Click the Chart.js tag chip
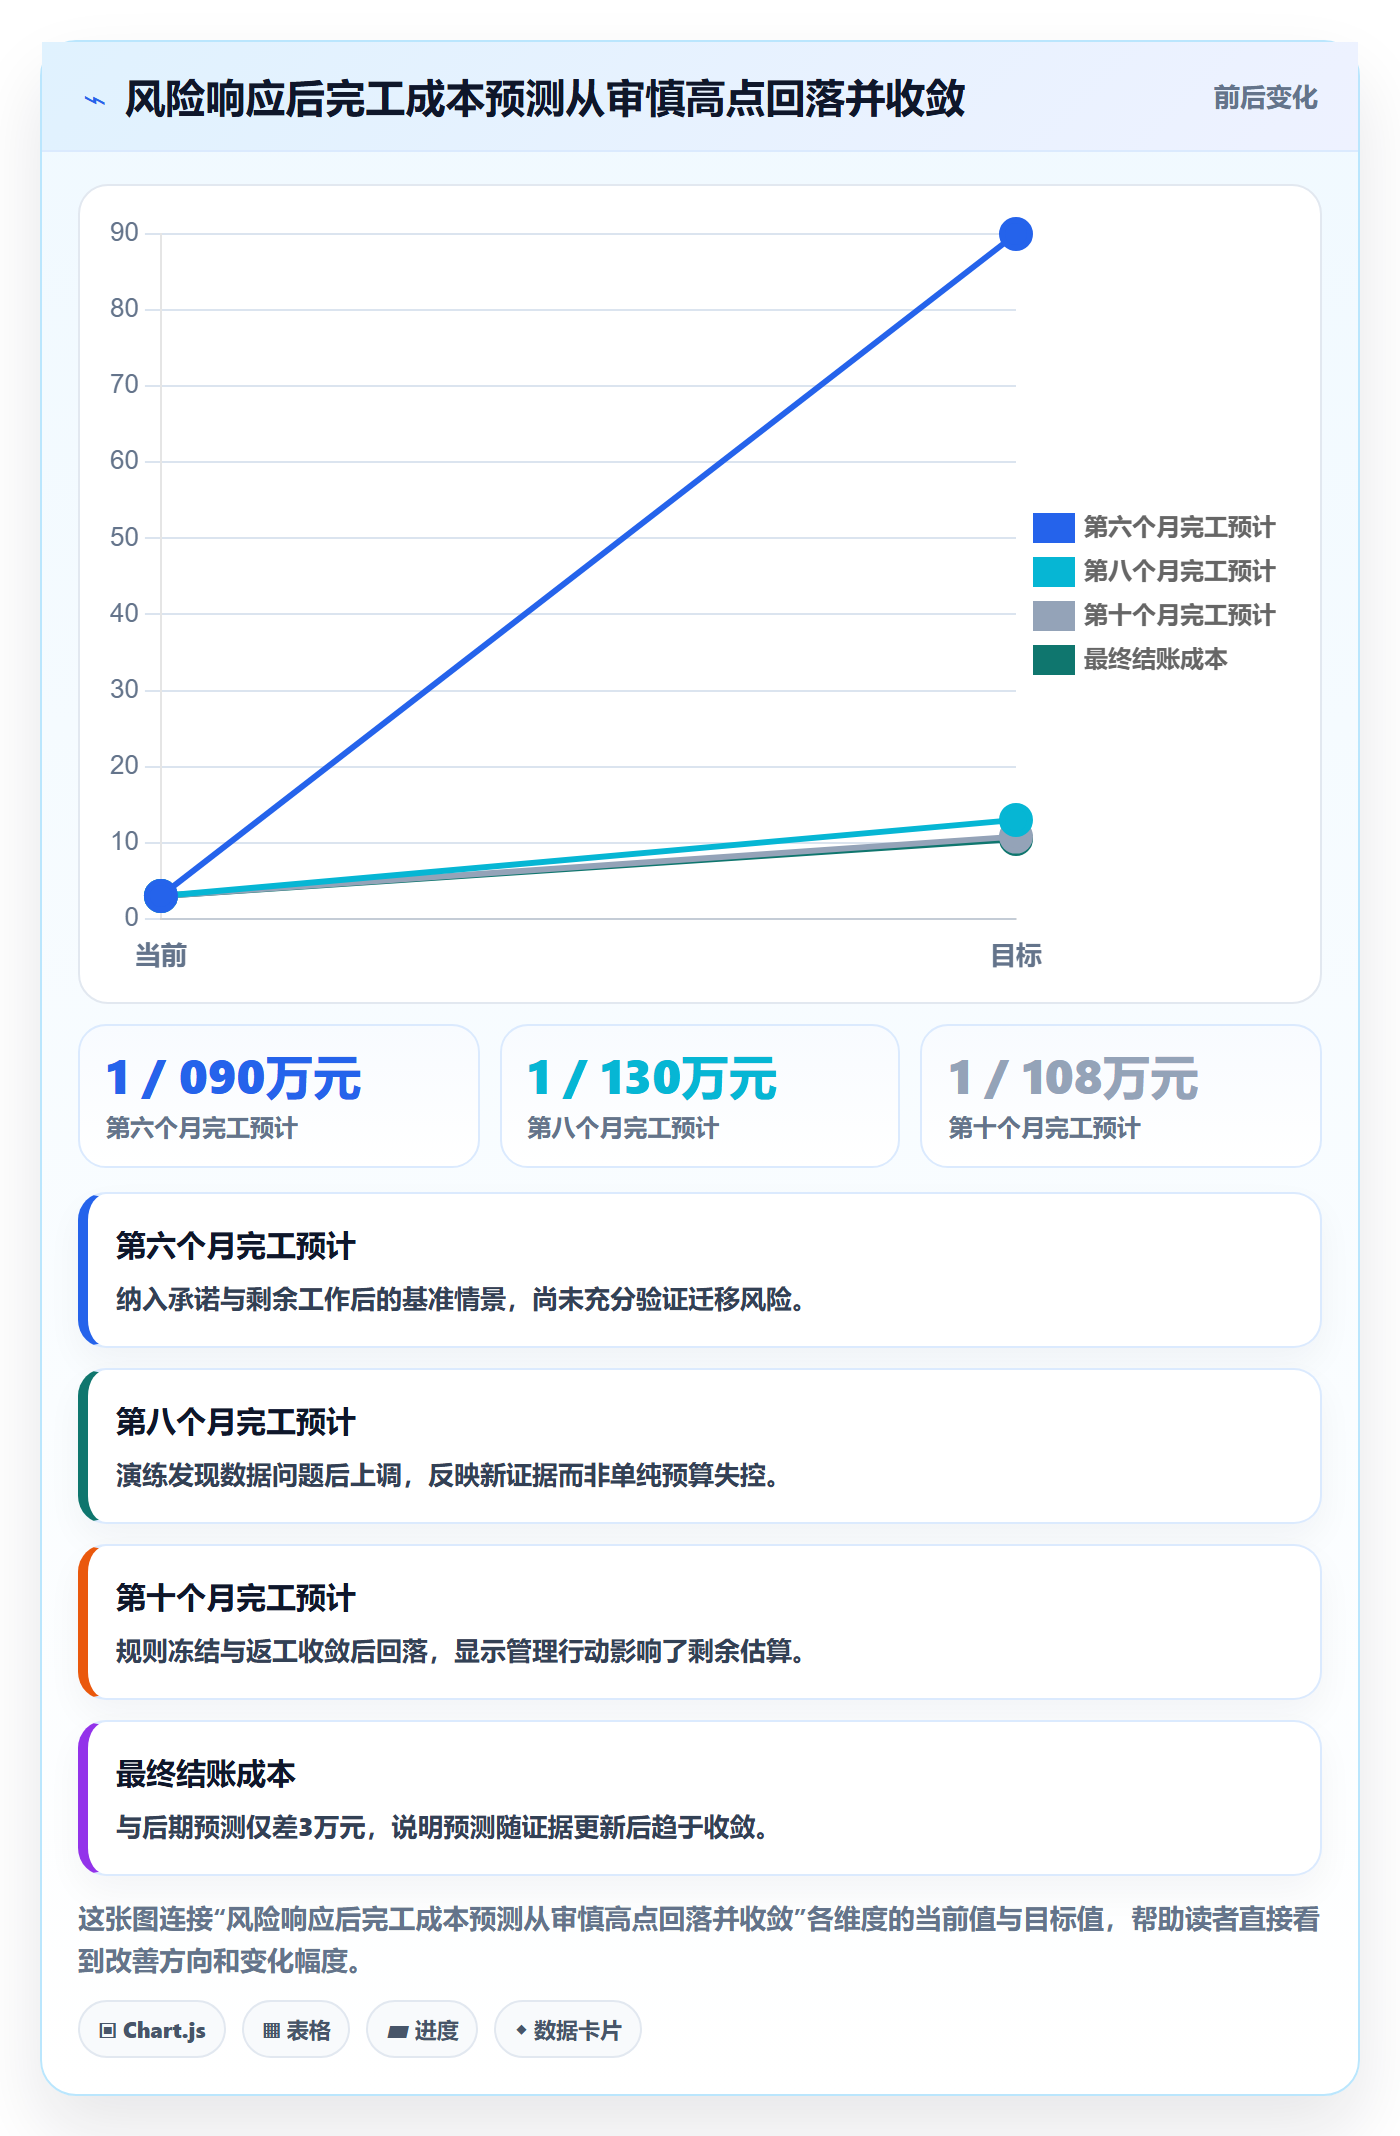 point(152,2030)
